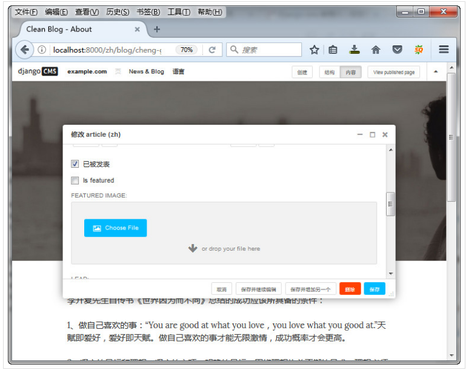Check the Is featured checkbox

(x=75, y=180)
